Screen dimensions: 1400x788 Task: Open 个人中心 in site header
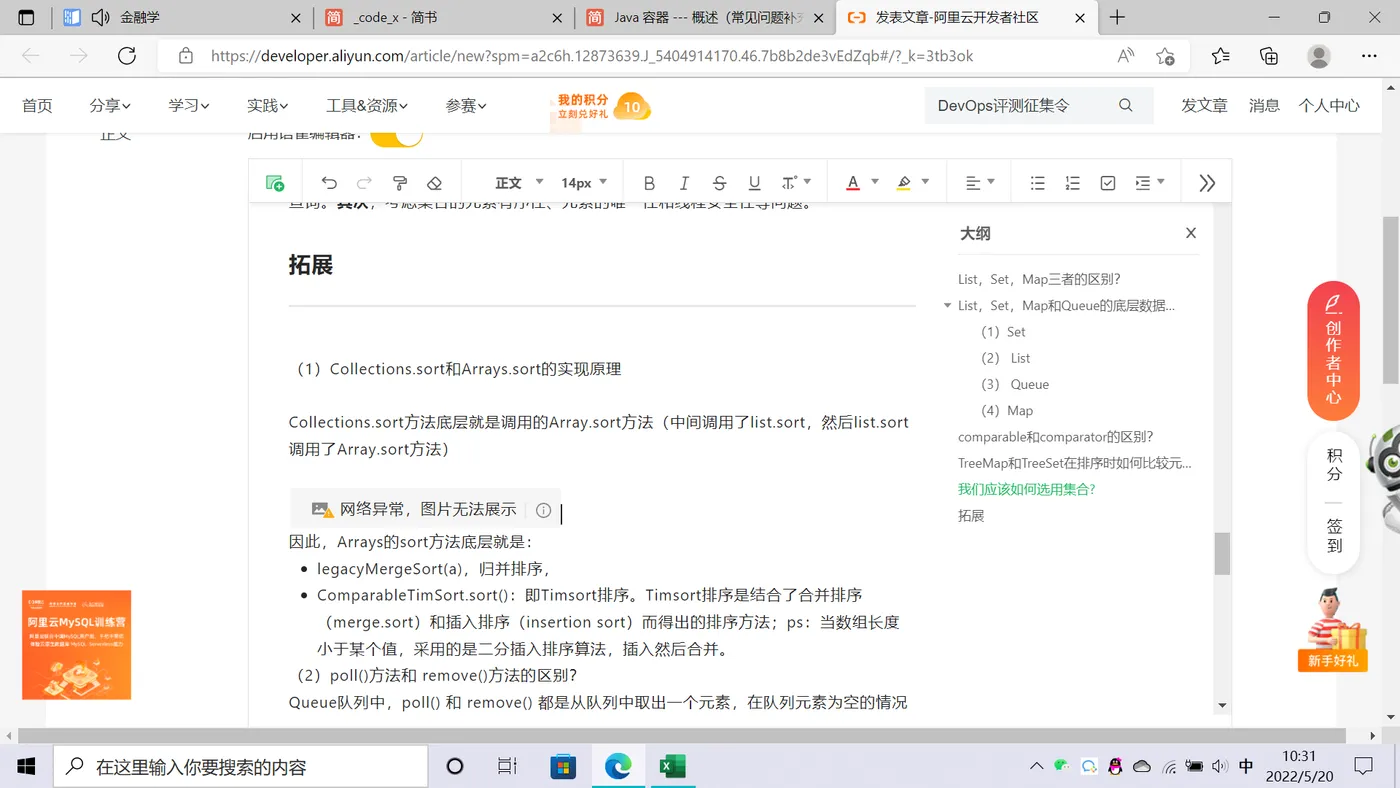coord(1329,105)
